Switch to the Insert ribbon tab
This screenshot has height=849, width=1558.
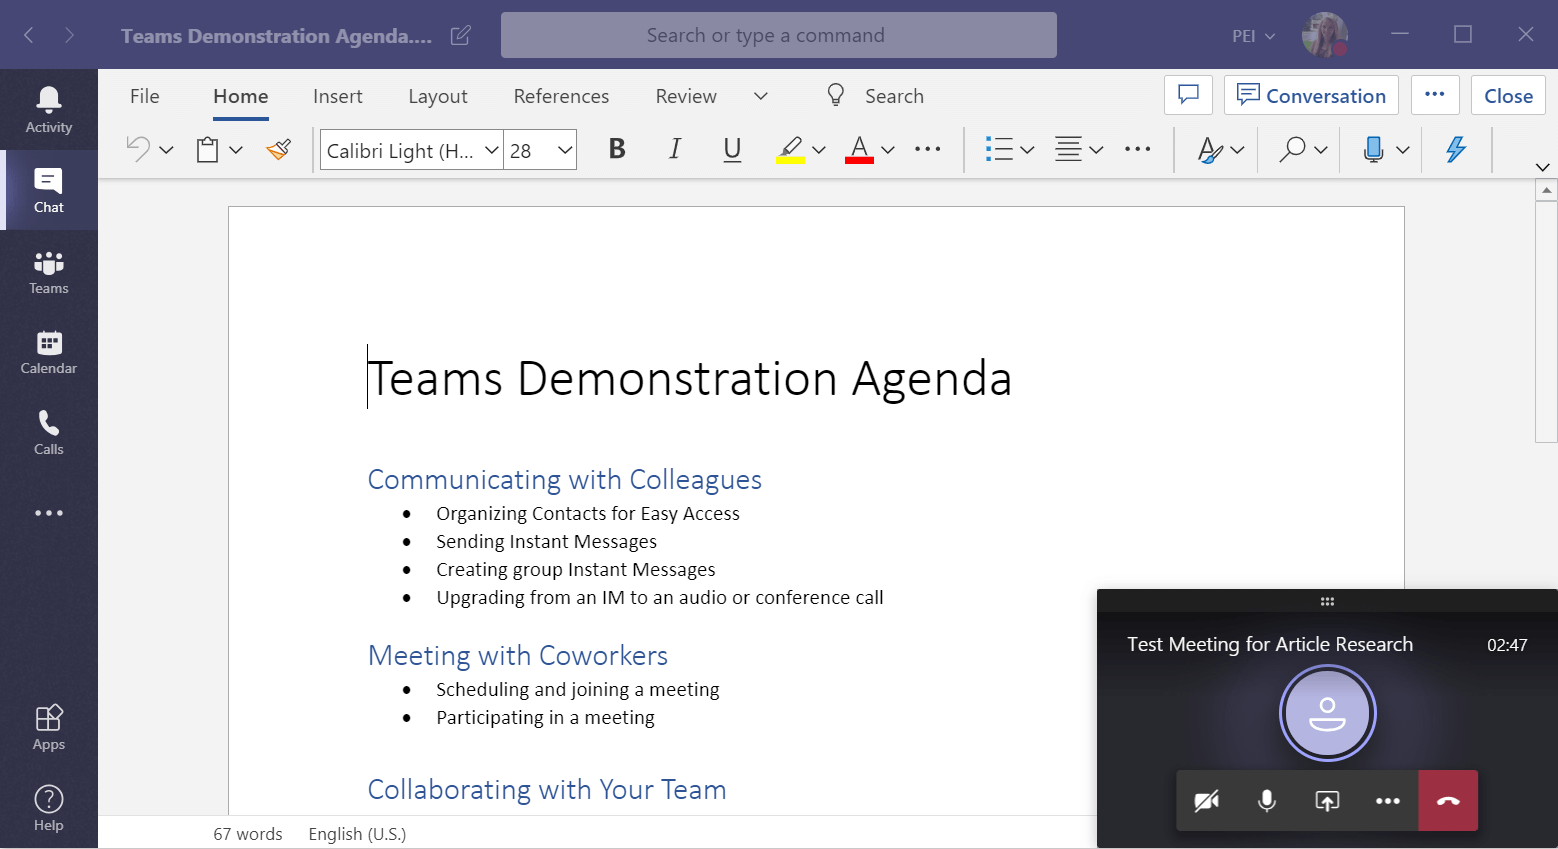(337, 95)
